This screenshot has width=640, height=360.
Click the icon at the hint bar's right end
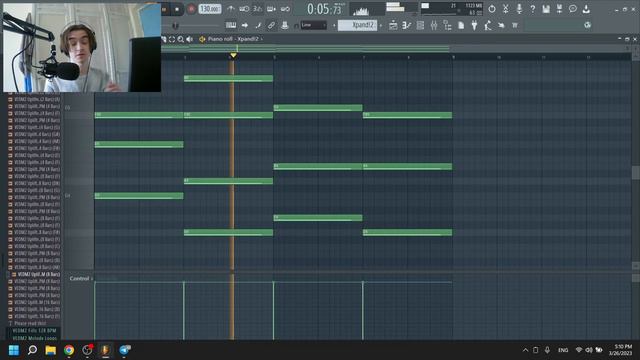[587, 25]
